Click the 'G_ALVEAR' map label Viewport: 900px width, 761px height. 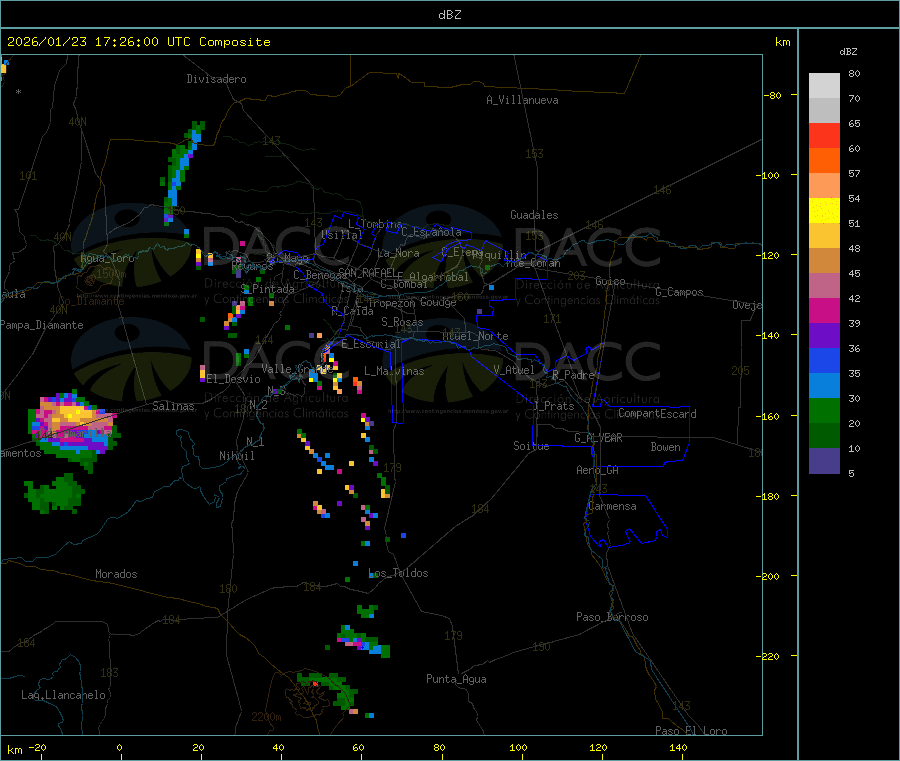click(598, 438)
